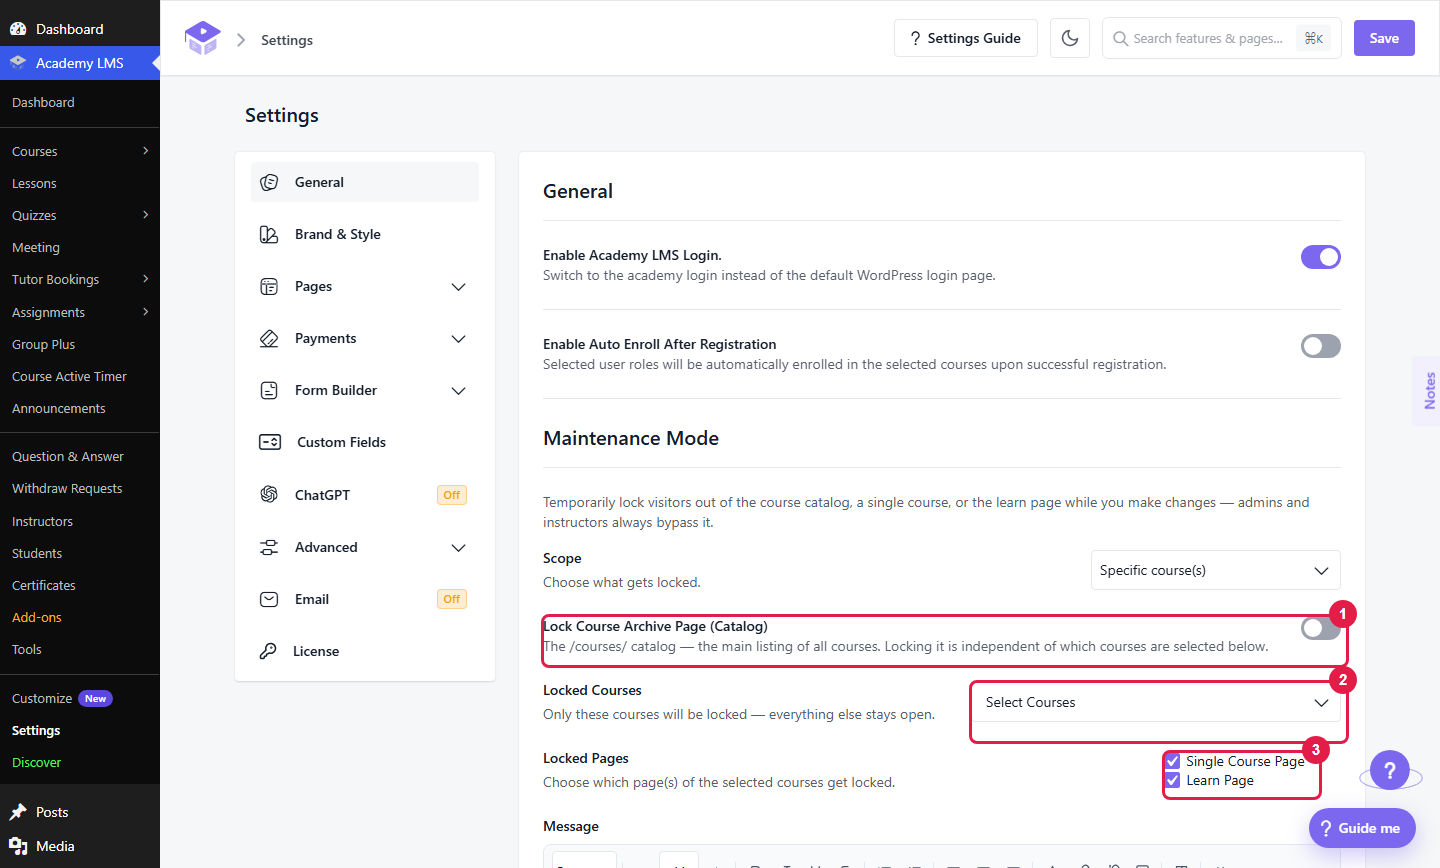Open the Notes side tab
The height and width of the screenshot is (868, 1440).
click(x=1429, y=391)
